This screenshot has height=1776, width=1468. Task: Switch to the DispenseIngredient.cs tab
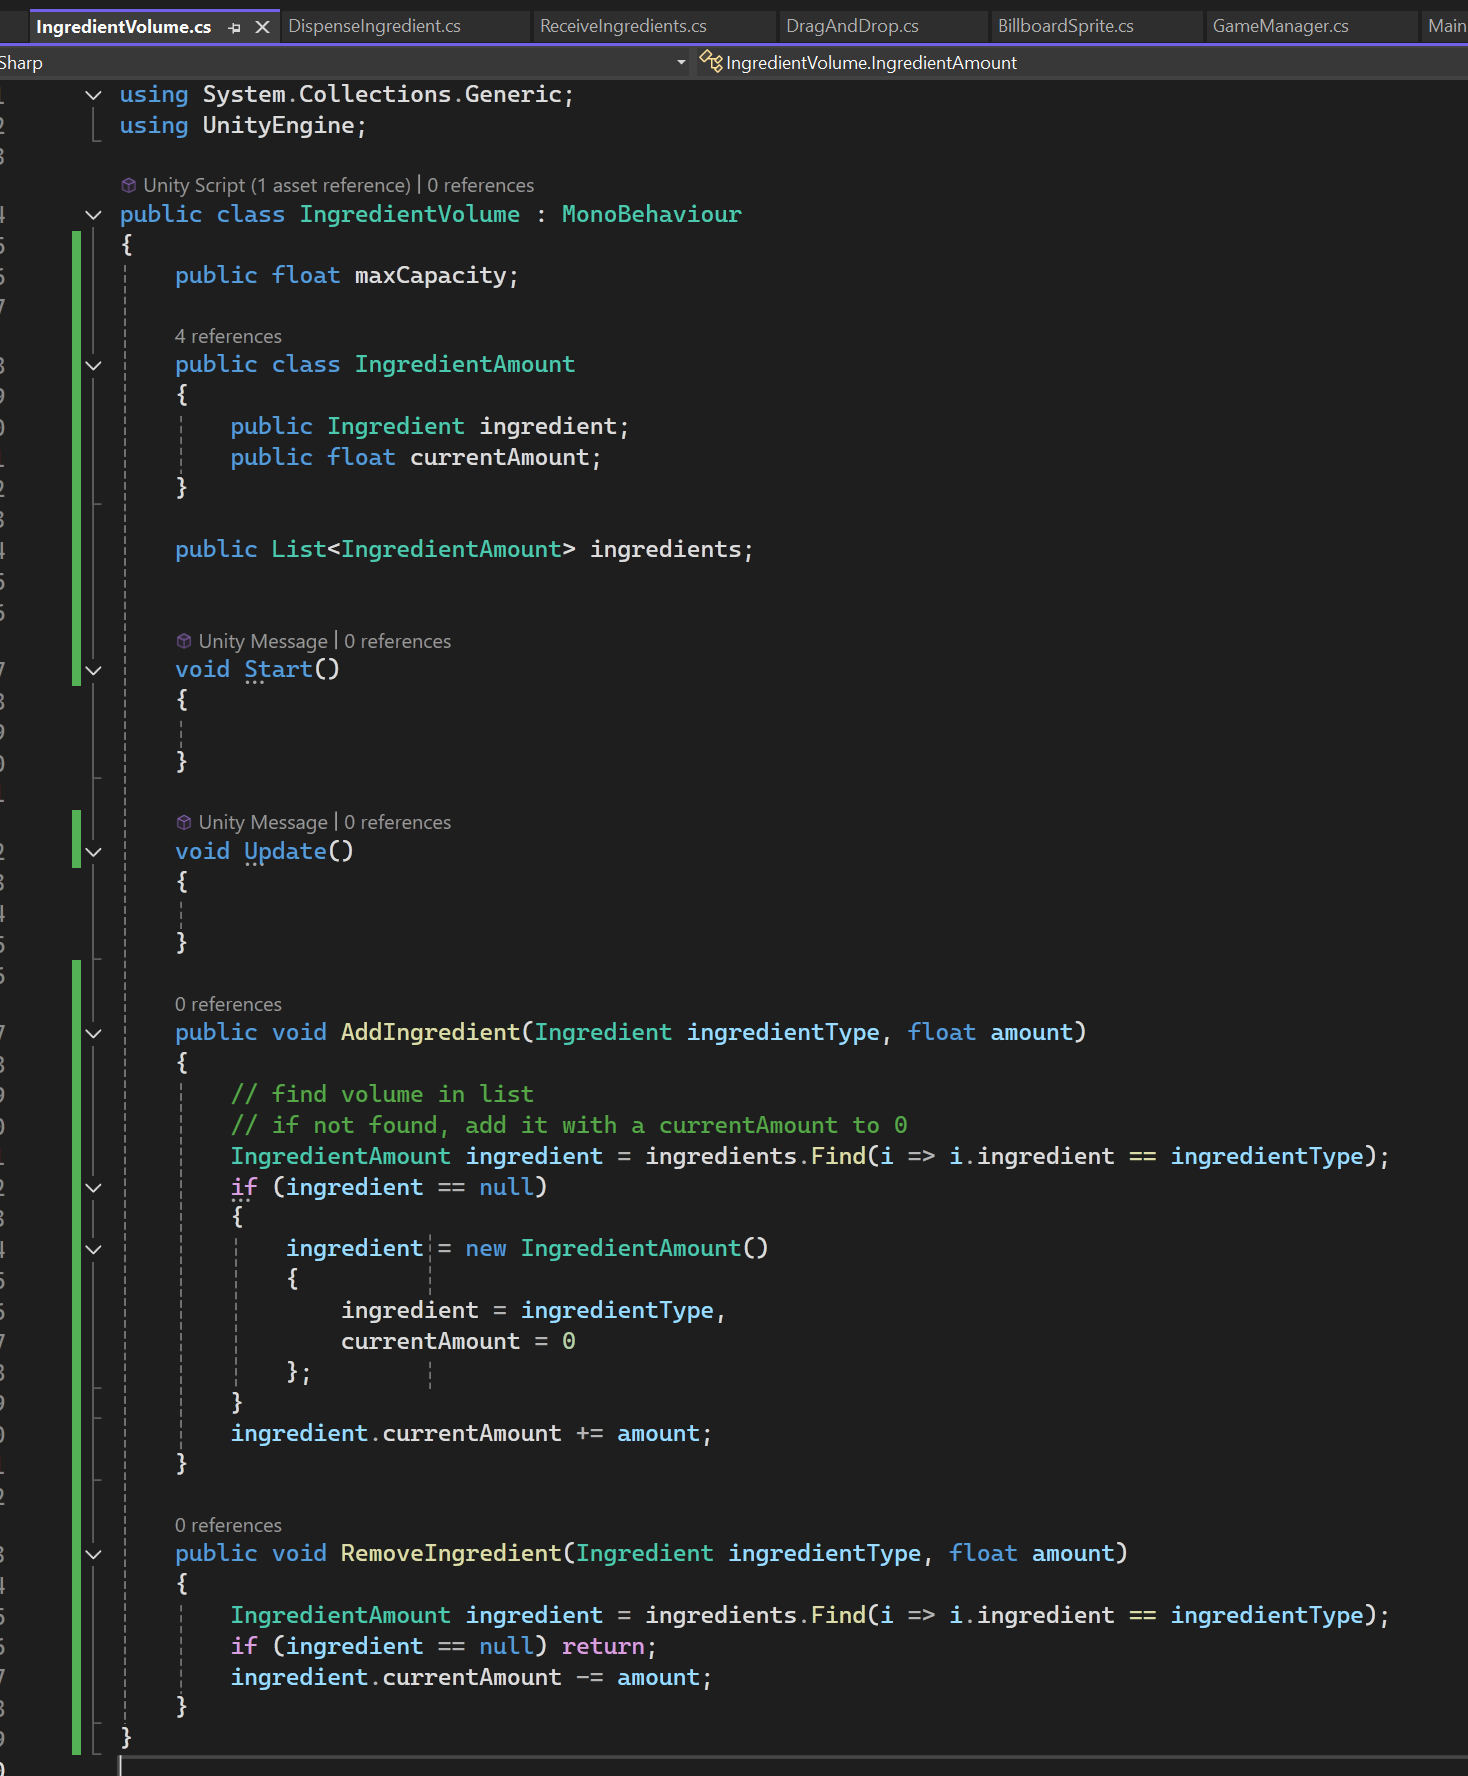click(375, 26)
